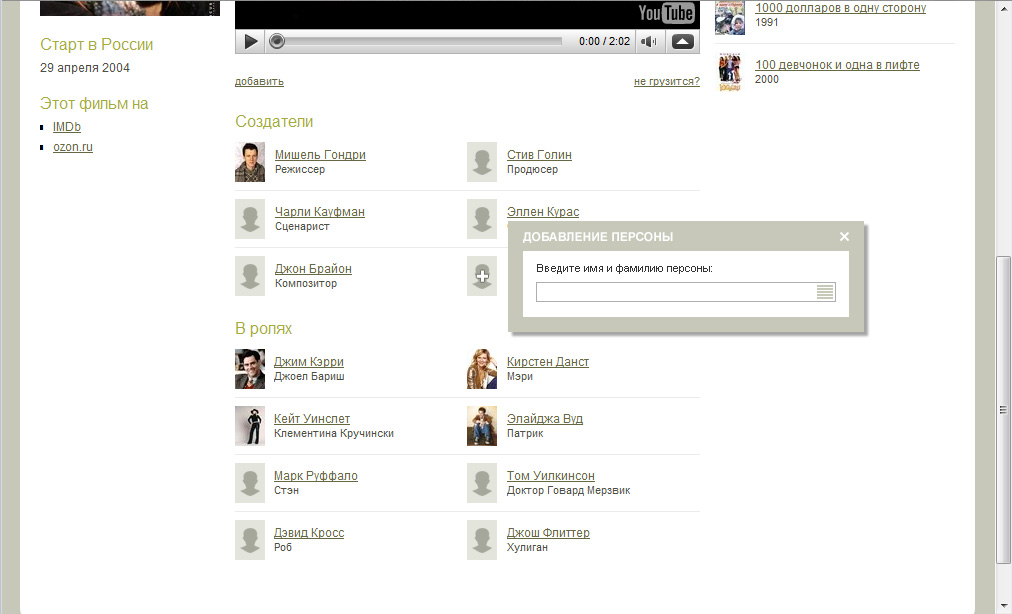This screenshot has width=1012, height=614.
Task: Open Джон Брайон composer link
Action: [313, 269]
